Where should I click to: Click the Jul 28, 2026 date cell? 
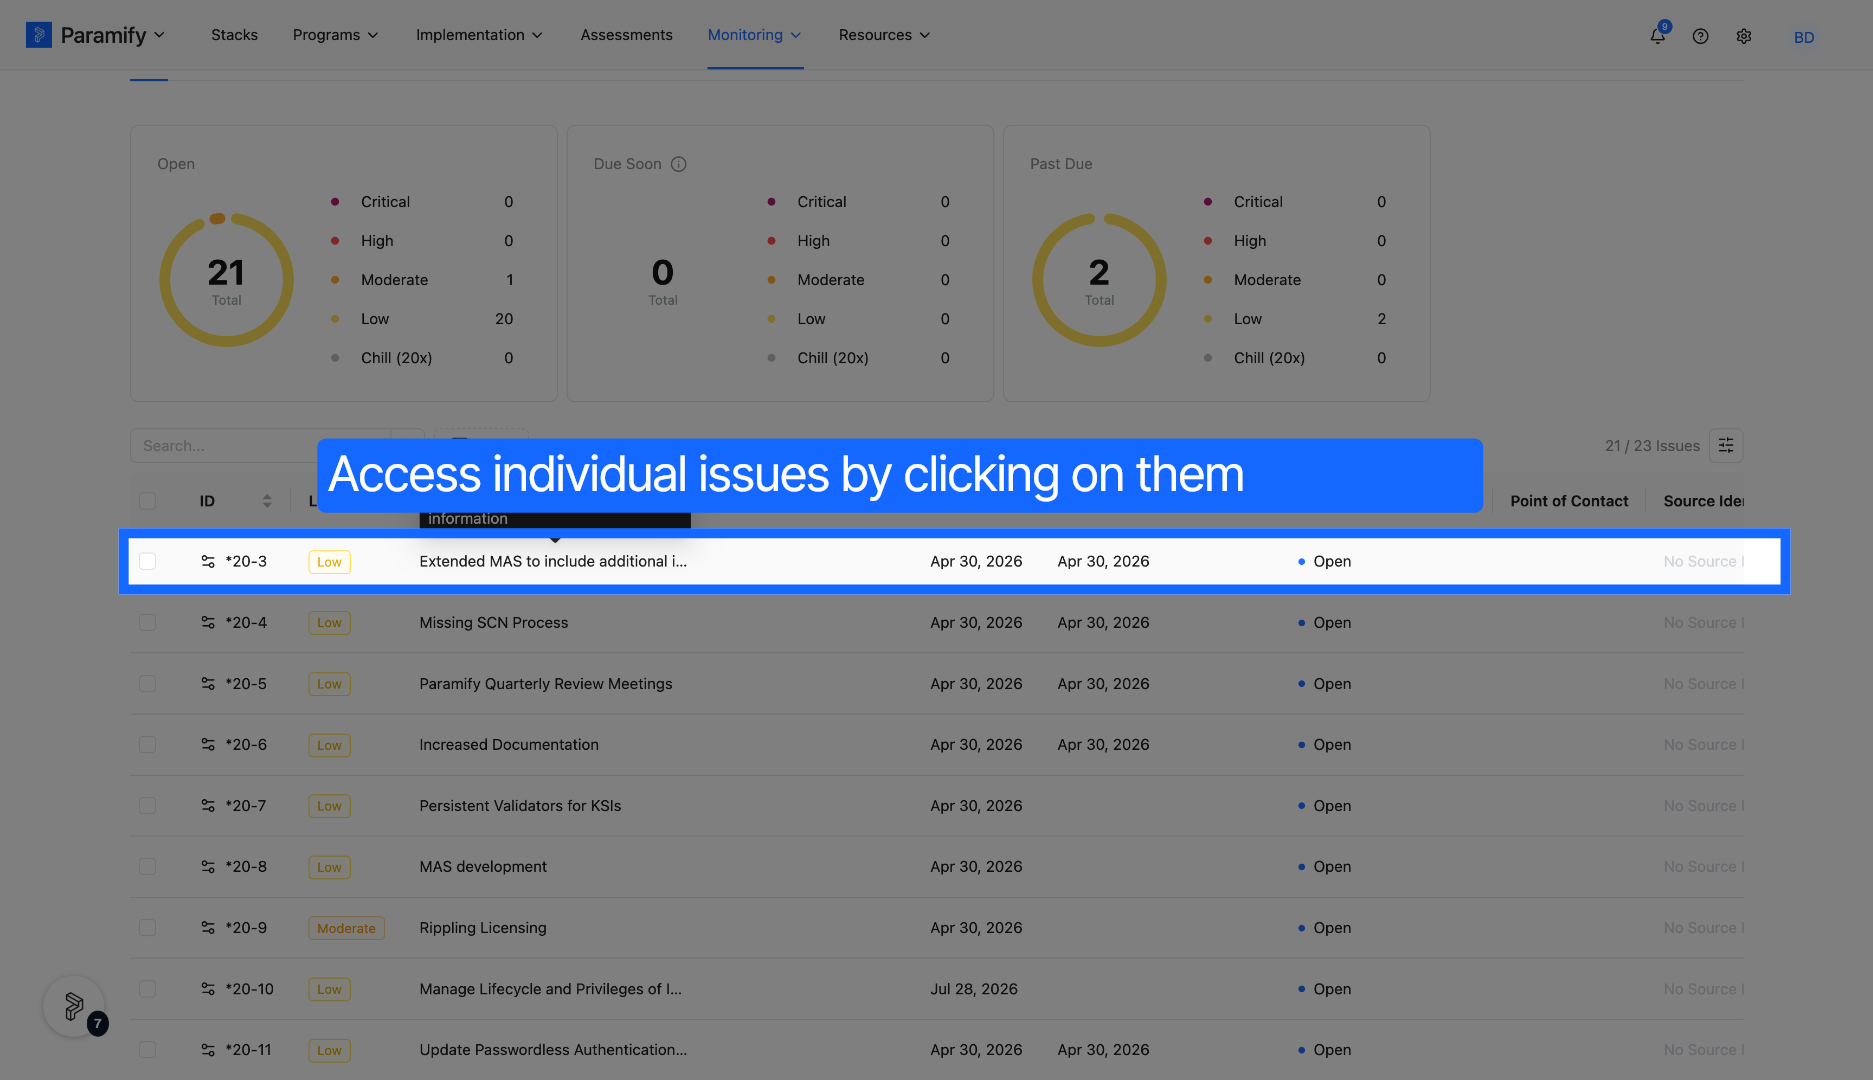tap(974, 989)
